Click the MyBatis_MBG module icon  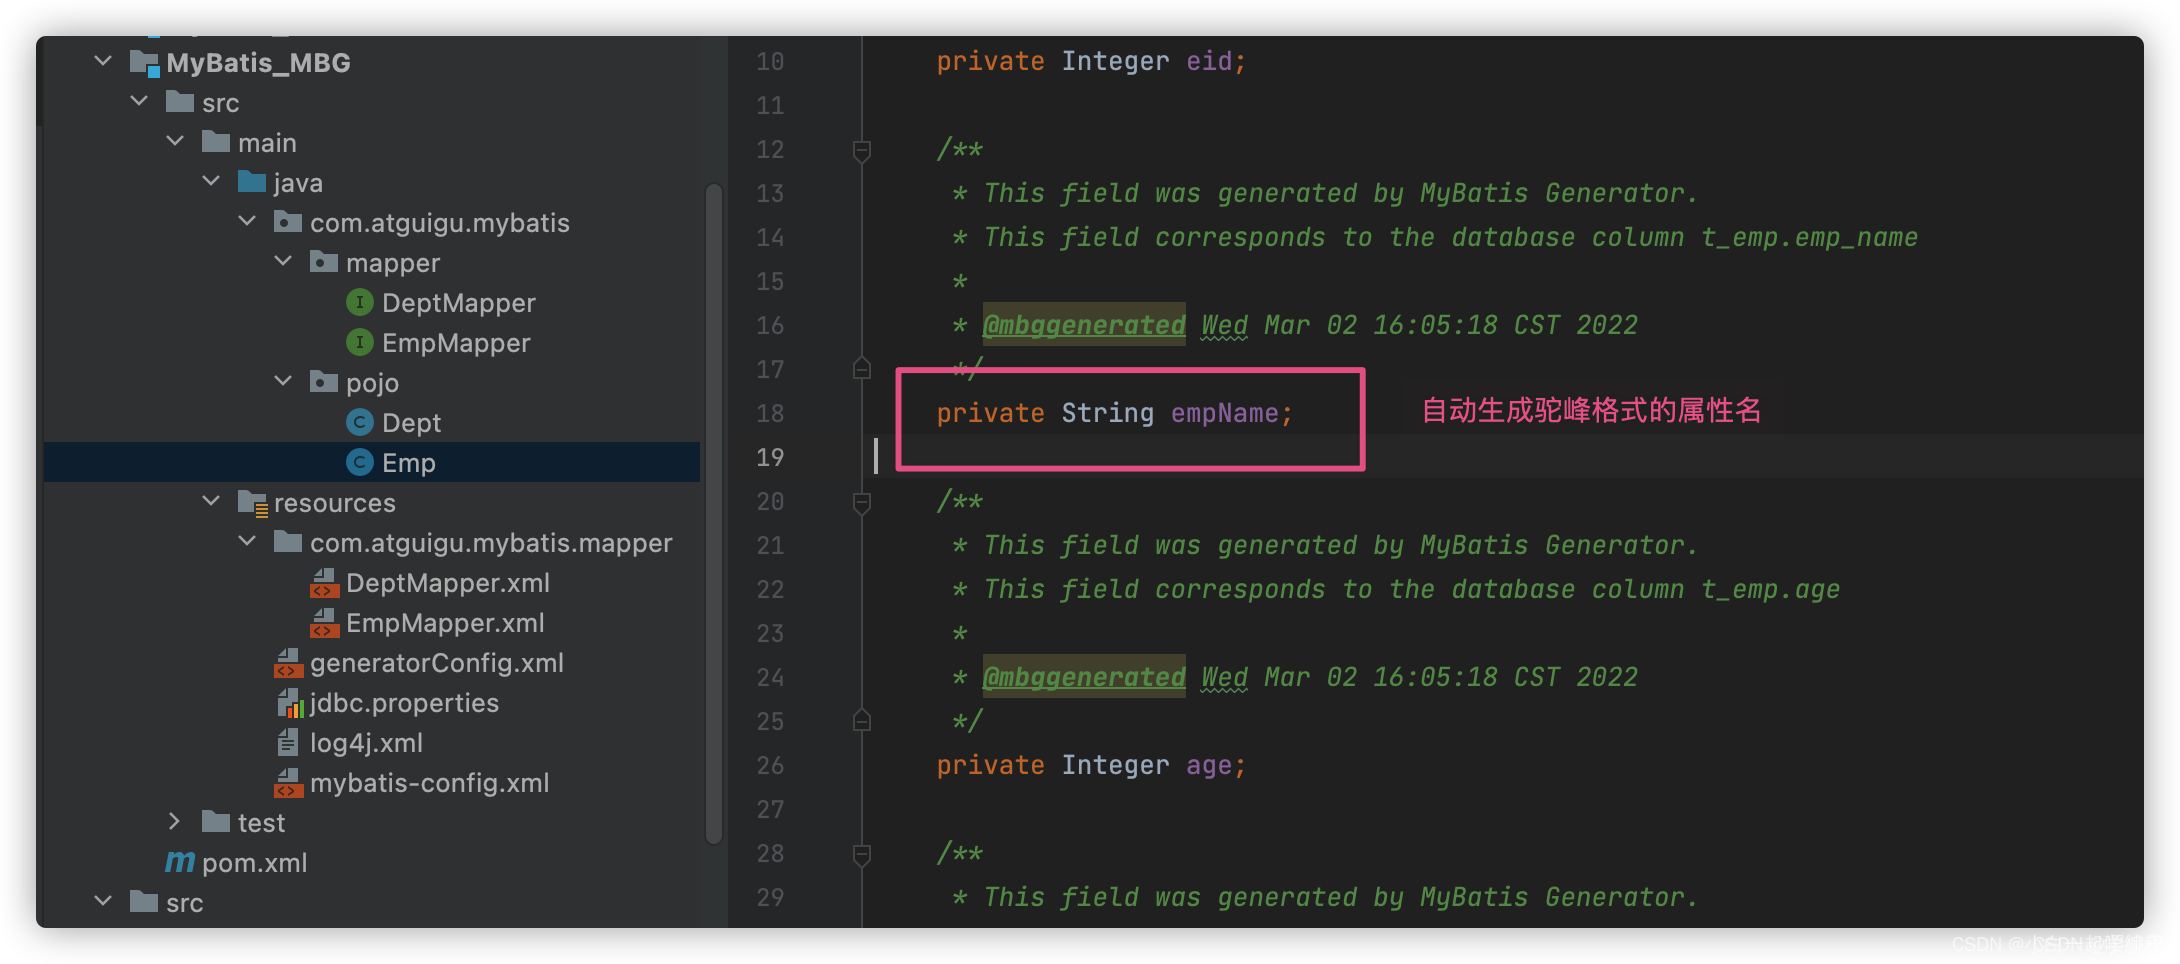144,63
